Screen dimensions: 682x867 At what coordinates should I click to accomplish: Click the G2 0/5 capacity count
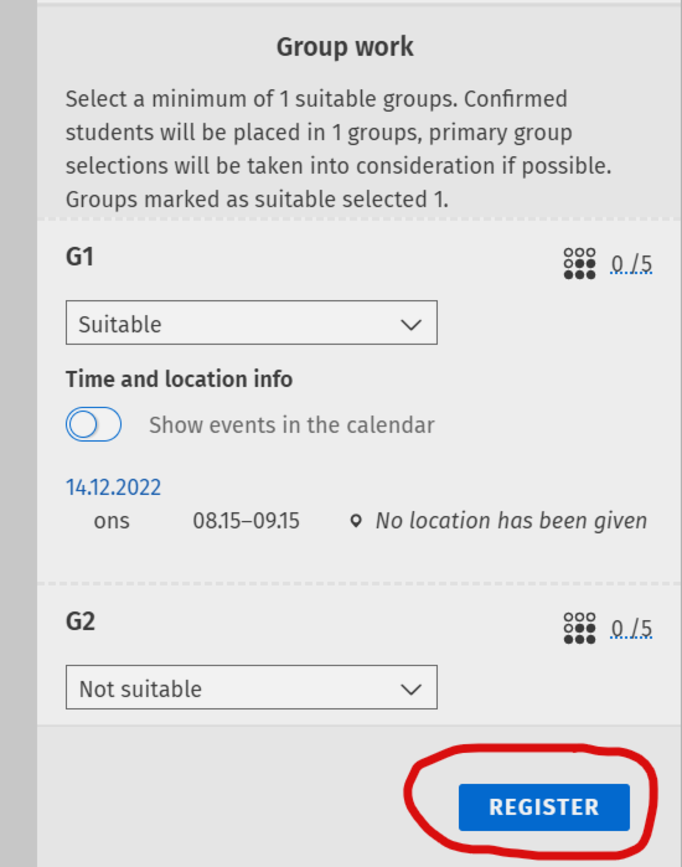631,628
